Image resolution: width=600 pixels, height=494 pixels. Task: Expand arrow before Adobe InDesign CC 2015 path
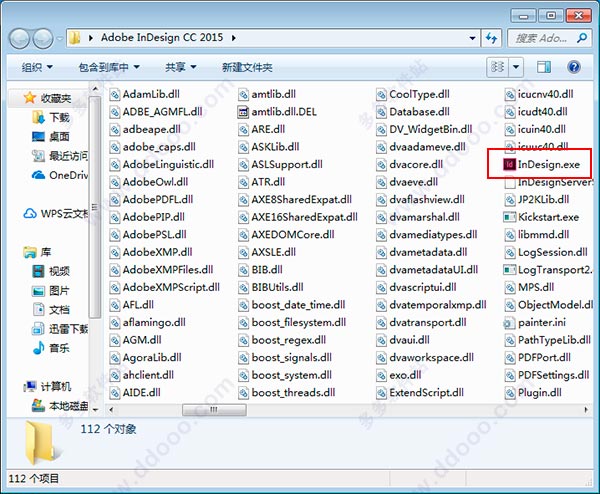pos(91,38)
